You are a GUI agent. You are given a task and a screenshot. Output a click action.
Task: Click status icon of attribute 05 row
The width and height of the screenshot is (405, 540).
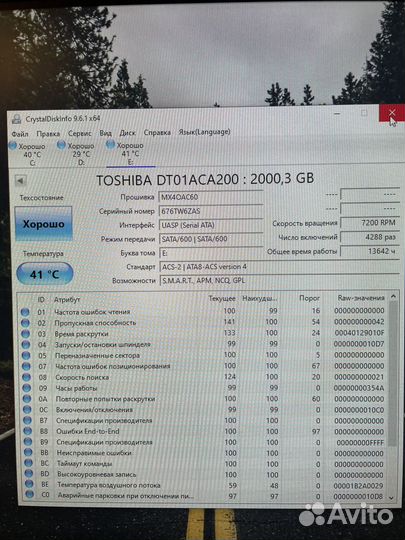coord(26,355)
